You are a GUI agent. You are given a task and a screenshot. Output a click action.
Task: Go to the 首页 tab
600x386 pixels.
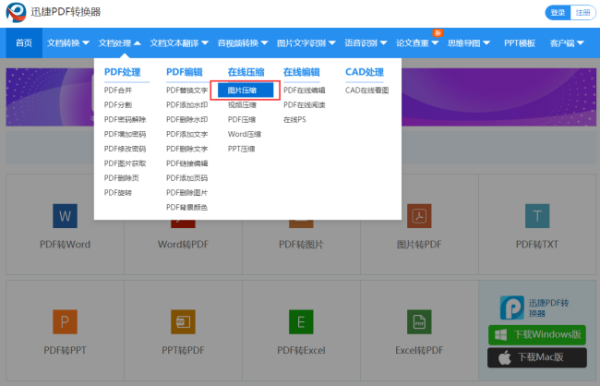click(x=24, y=43)
